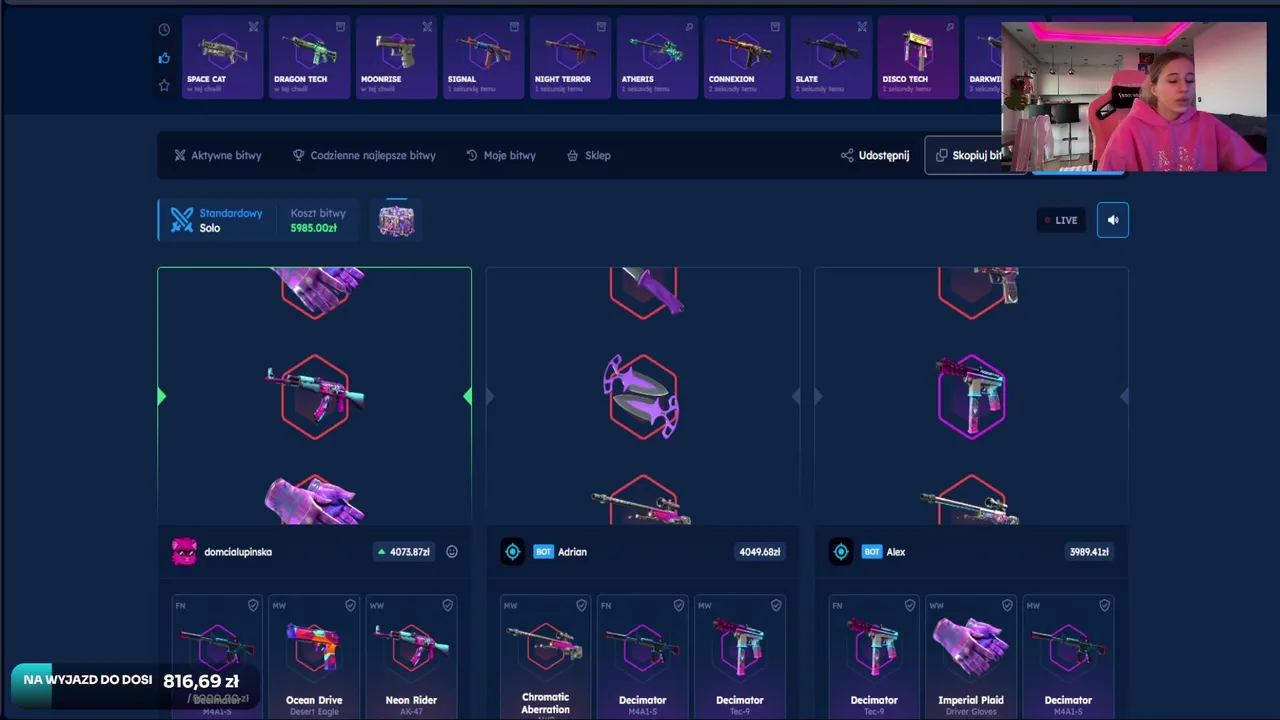Go to Aktywne bitwy tab
The image size is (1280, 720).
click(x=218, y=155)
